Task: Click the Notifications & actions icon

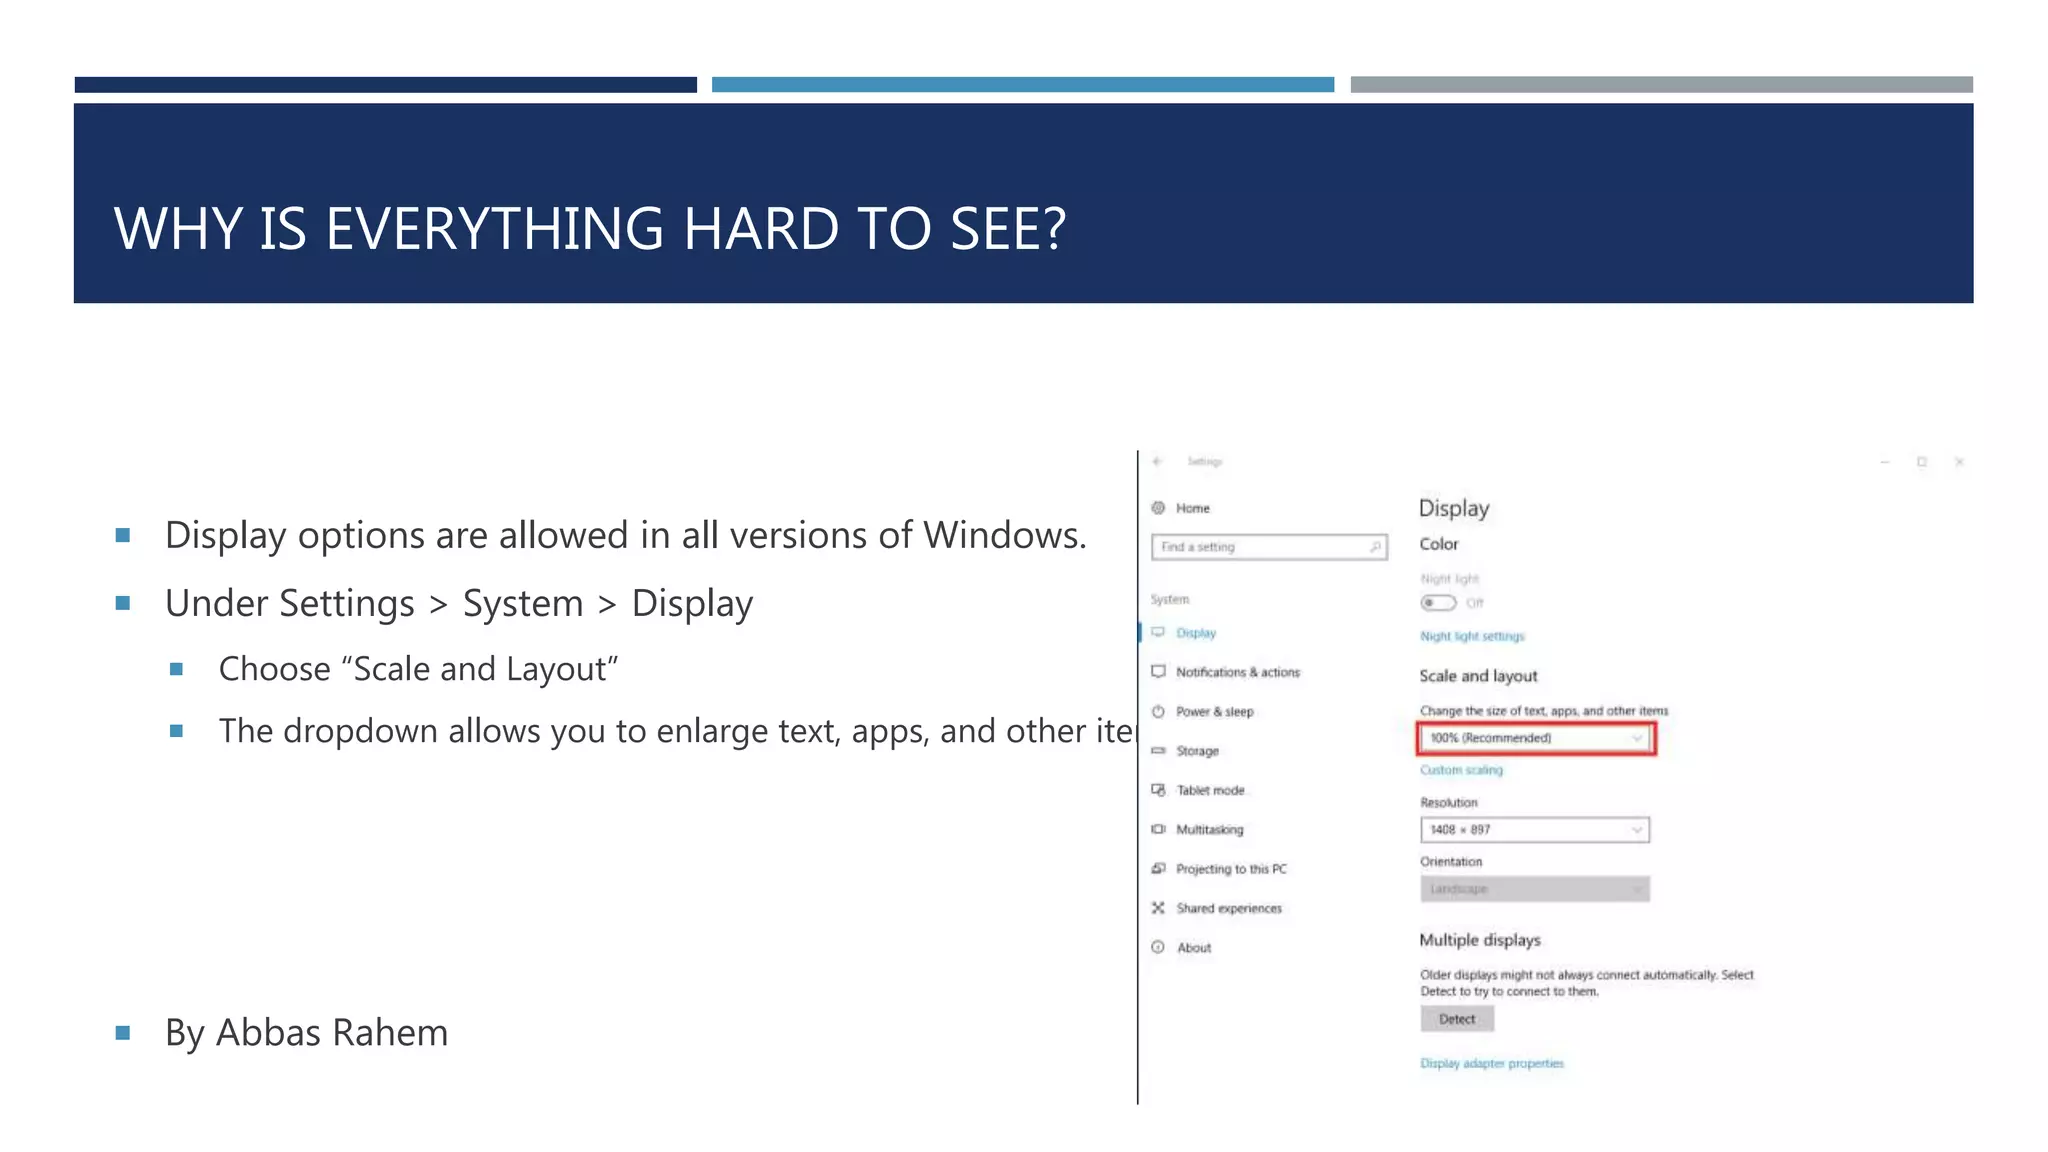Action: tap(1158, 672)
